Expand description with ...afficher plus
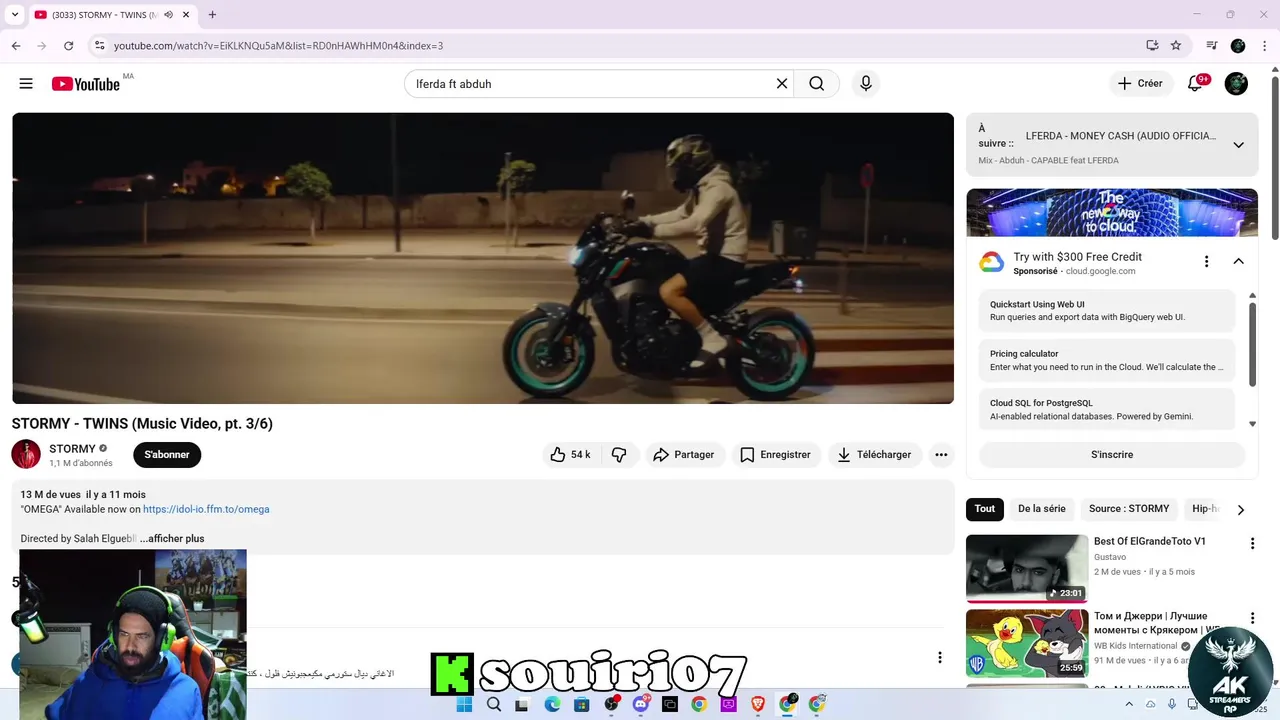1280x720 pixels. (x=172, y=539)
